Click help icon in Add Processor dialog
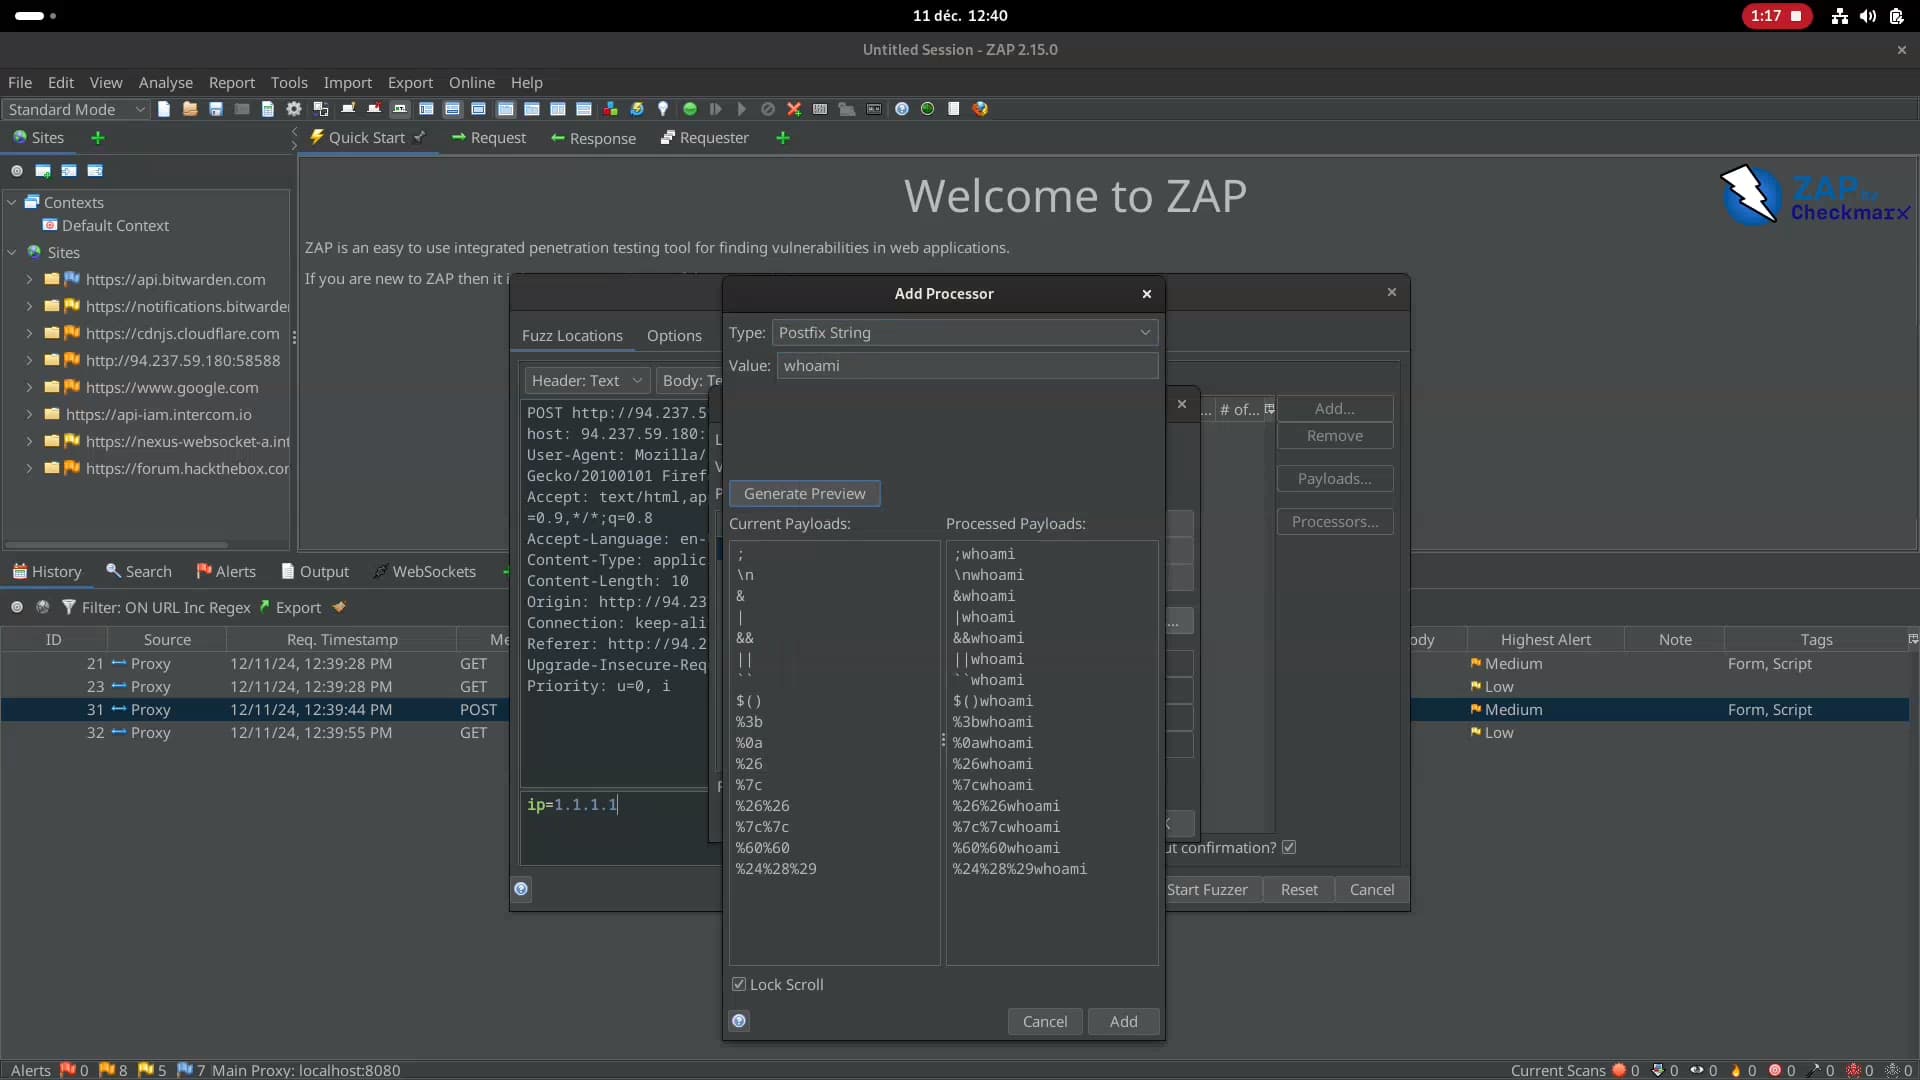 tap(739, 1021)
